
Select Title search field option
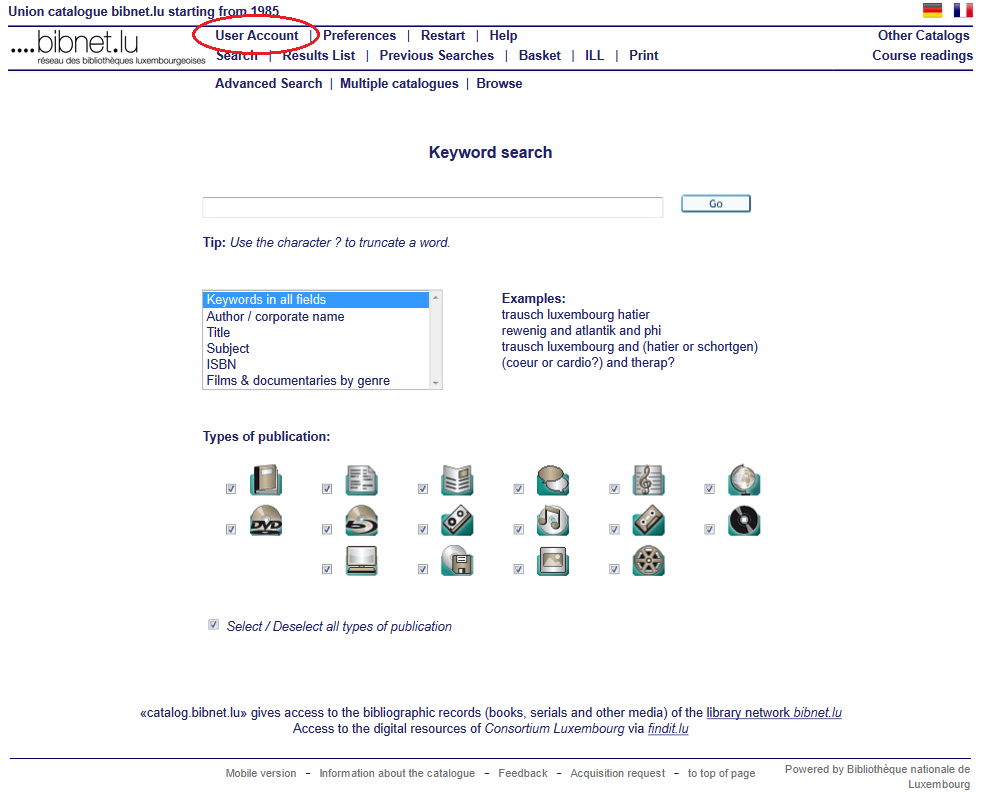317,332
